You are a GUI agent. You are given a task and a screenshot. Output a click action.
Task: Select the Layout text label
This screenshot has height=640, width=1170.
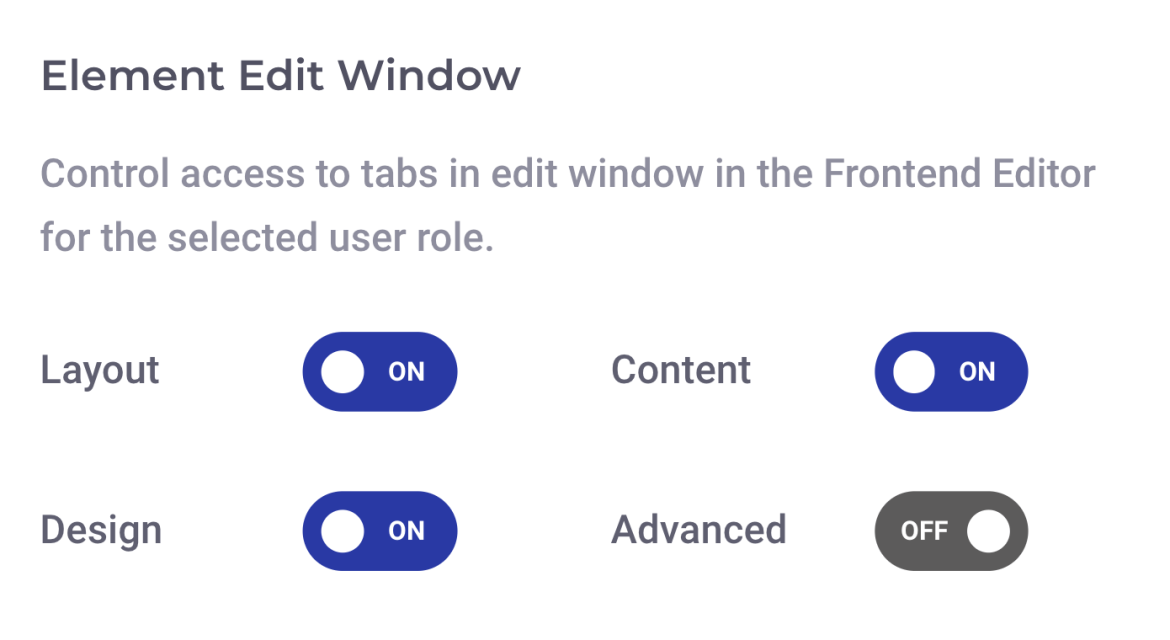click(99, 370)
